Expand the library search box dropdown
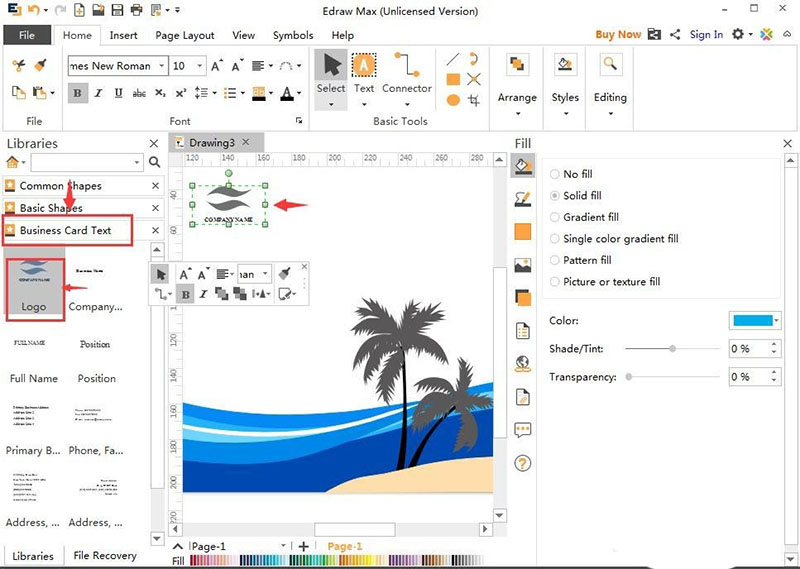 tap(137, 163)
